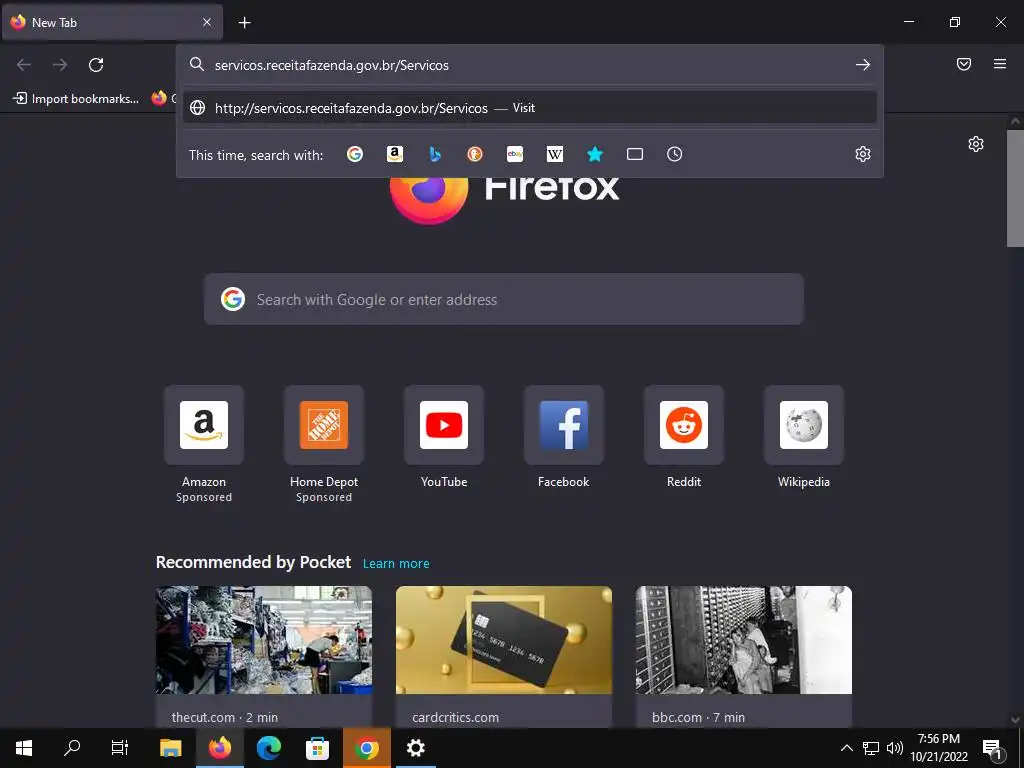The image size is (1024, 768).
Task: Open a new tab with plus button
Action: click(x=244, y=23)
